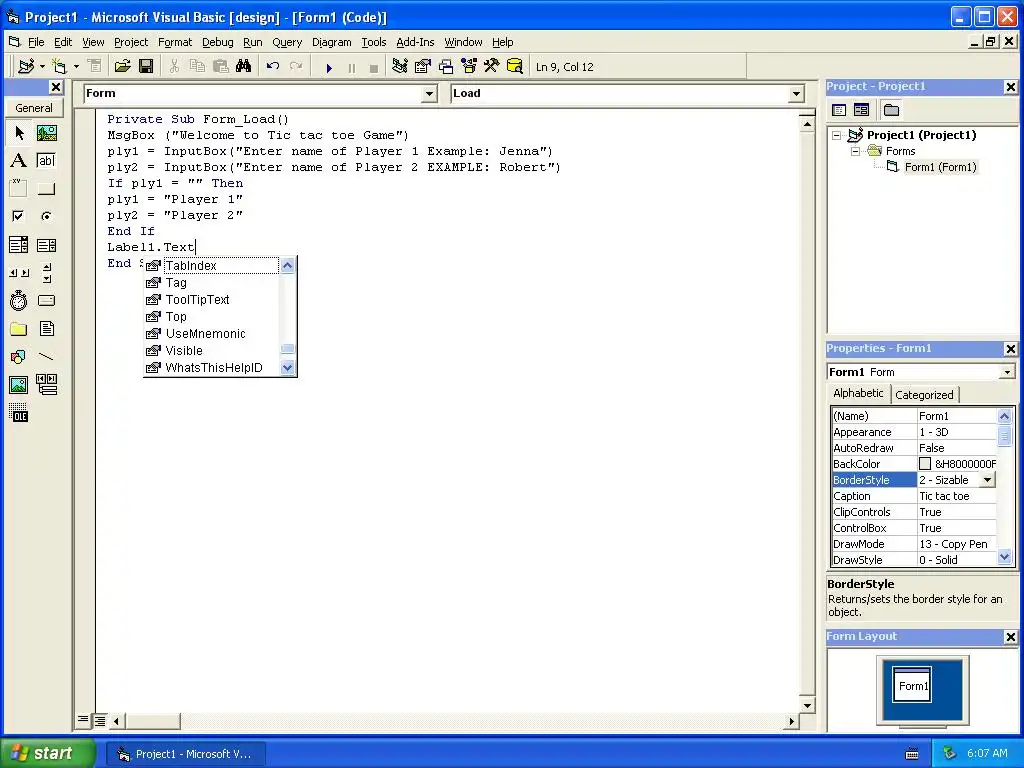Screen dimensions: 1024x768
Task: Select the TextBox control tool
Action: 46,161
